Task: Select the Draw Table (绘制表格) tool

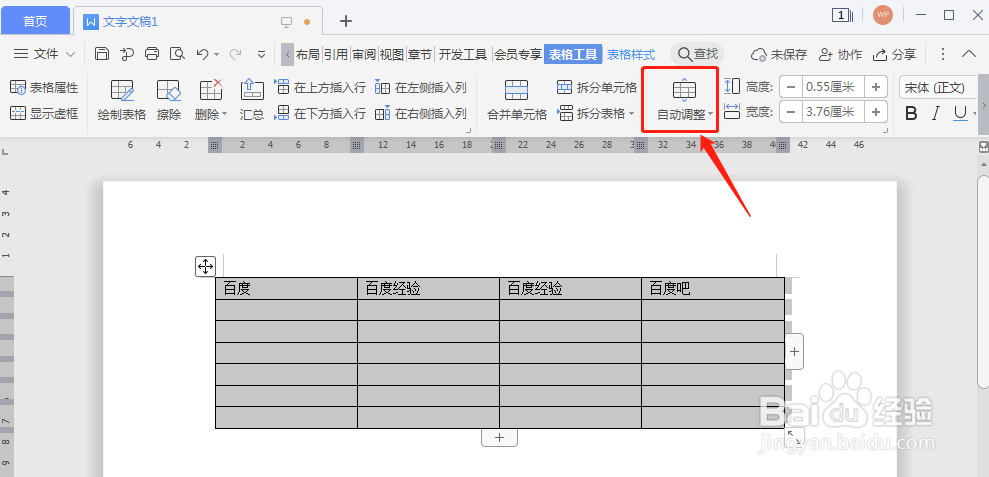Action: (x=122, y=100)
